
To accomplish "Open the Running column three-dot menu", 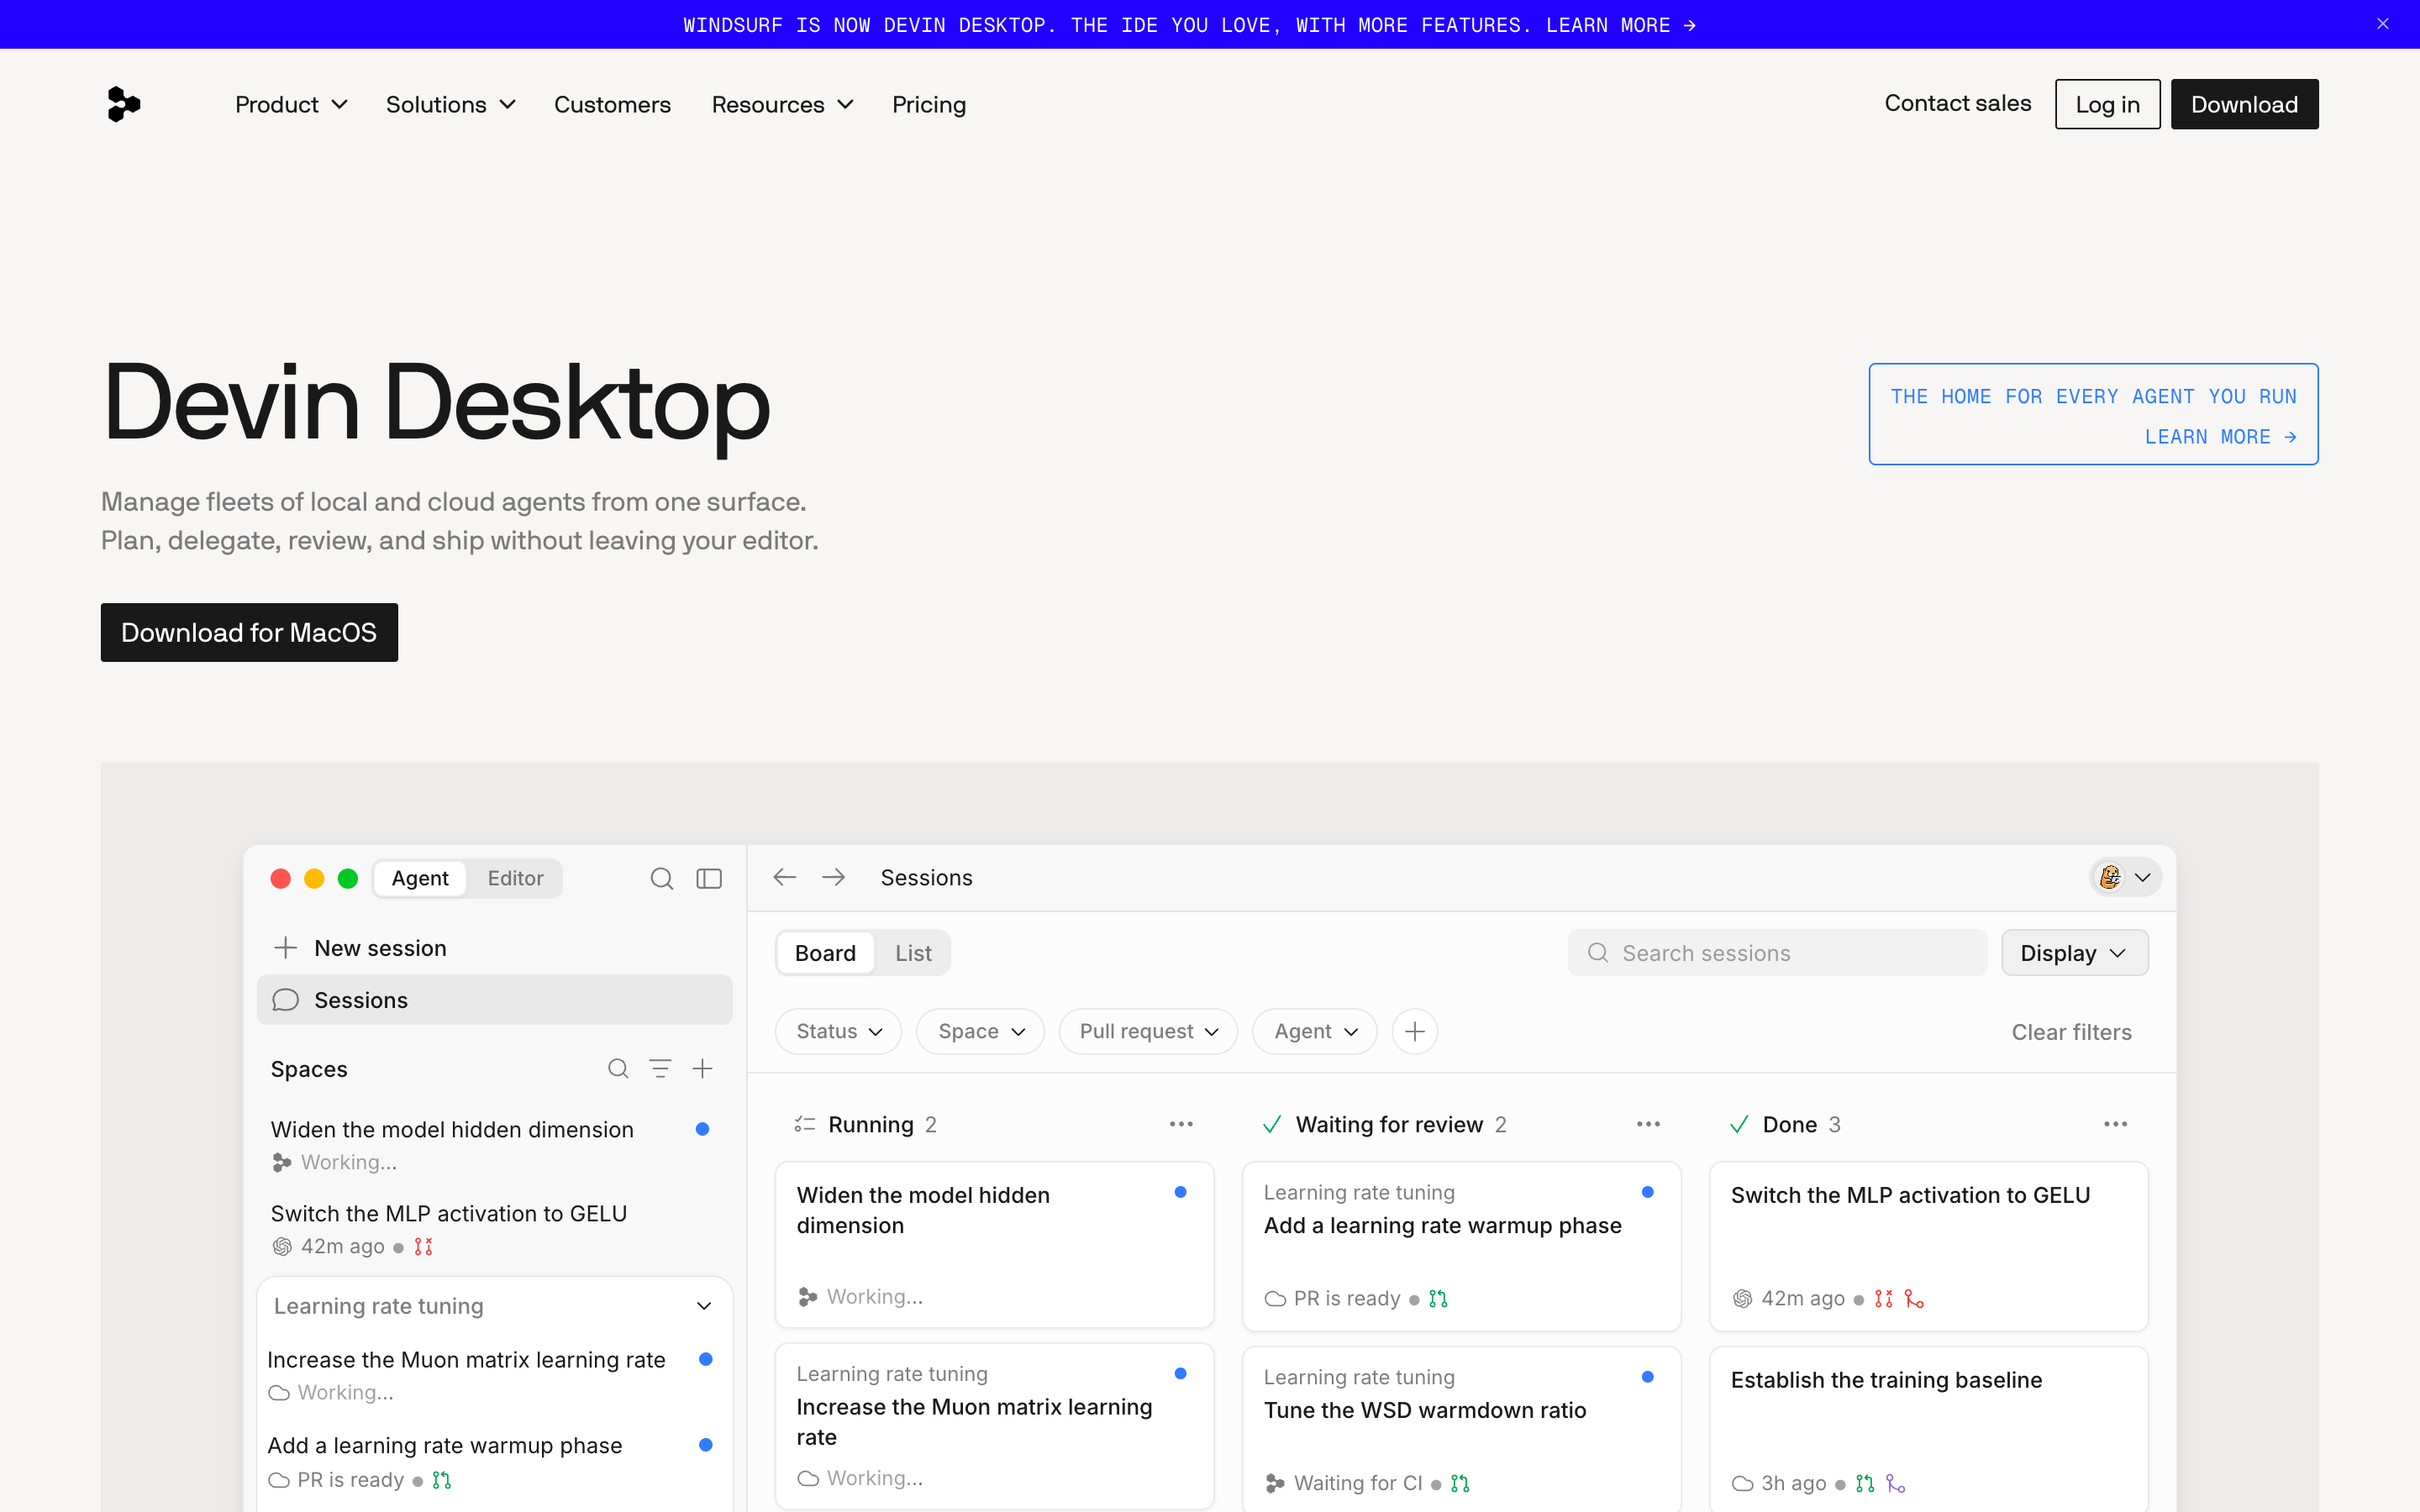I will [x=1181, y=1124].
